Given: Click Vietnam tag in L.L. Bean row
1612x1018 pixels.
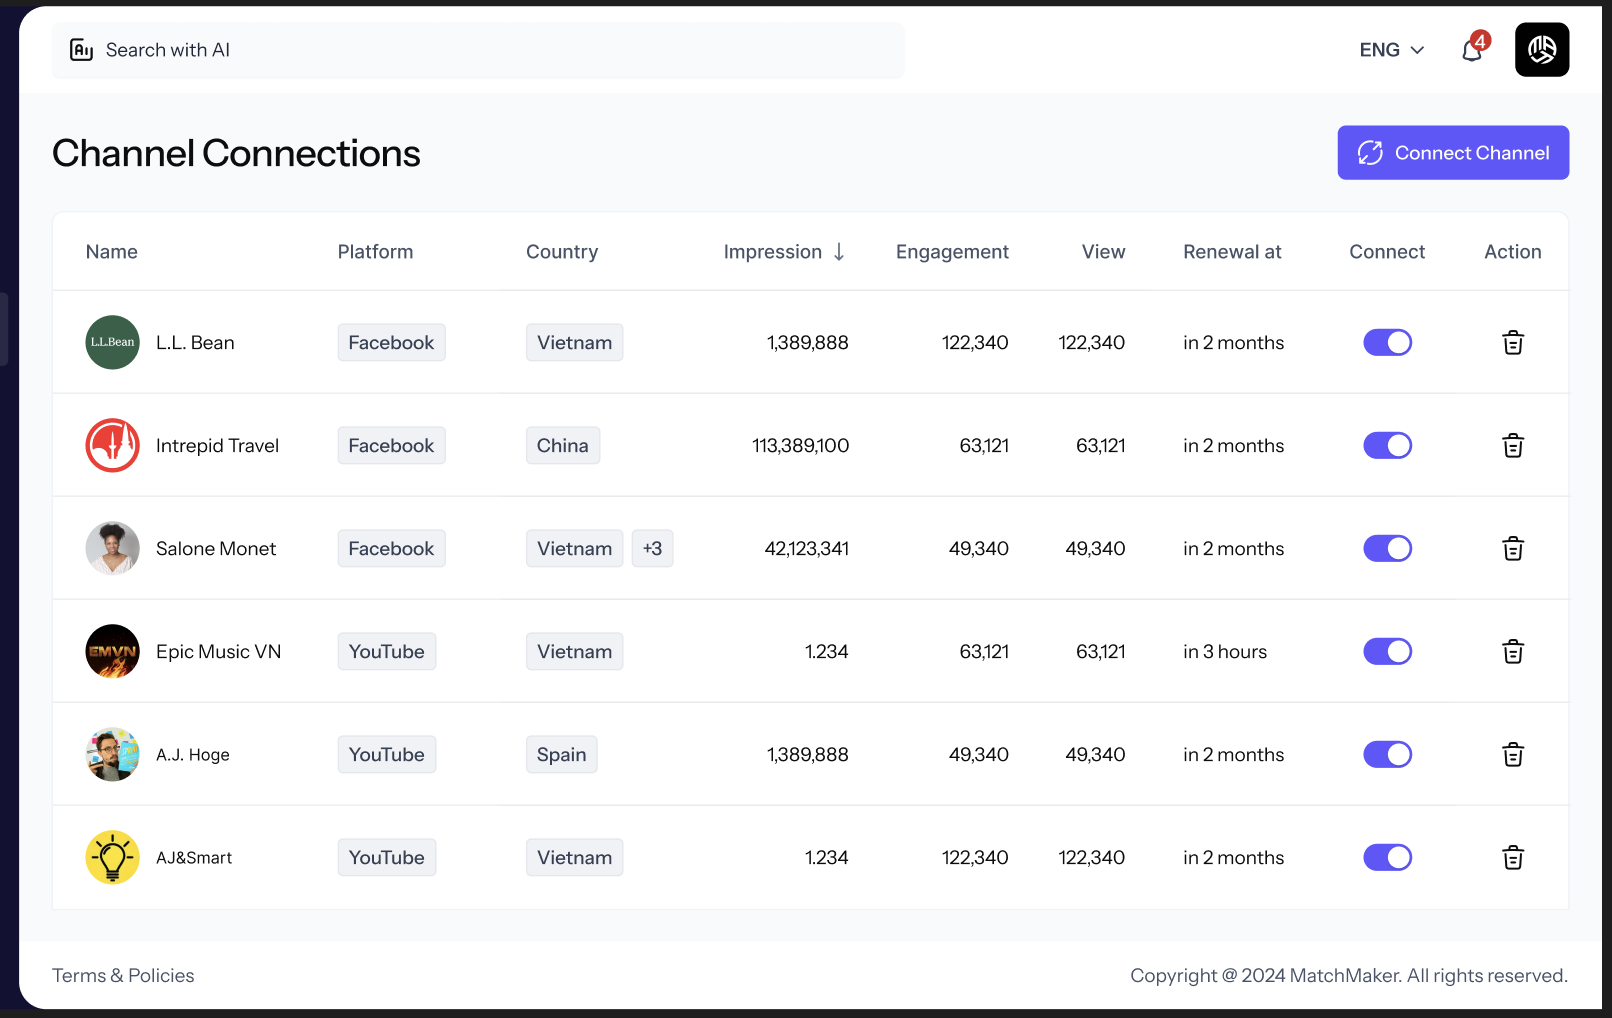Looking at the screenshot, I should click(x=574, y=342).
